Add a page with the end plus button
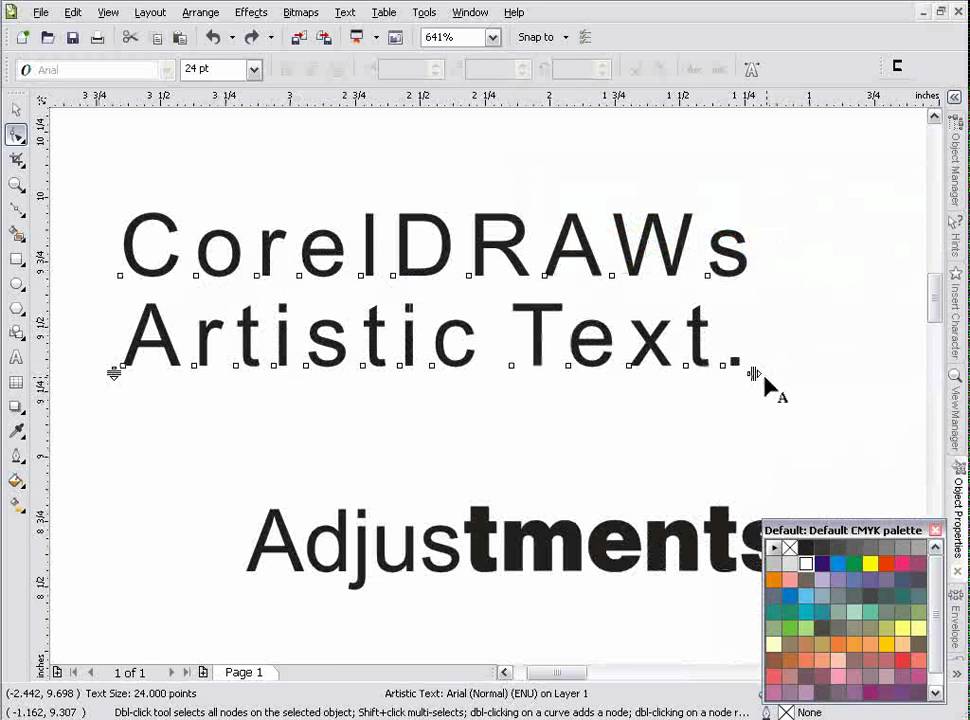Image resolution: width=970 pixels, height=720 pixels. coord(203,672)
